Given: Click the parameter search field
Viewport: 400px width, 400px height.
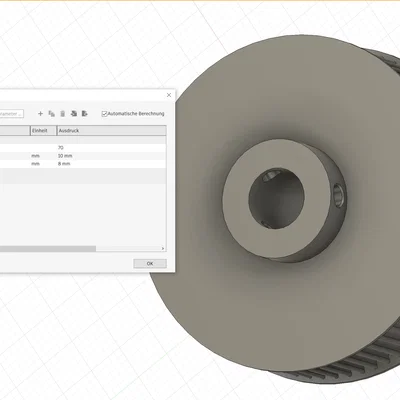Looking at the screenshot, I should [11, 114].
